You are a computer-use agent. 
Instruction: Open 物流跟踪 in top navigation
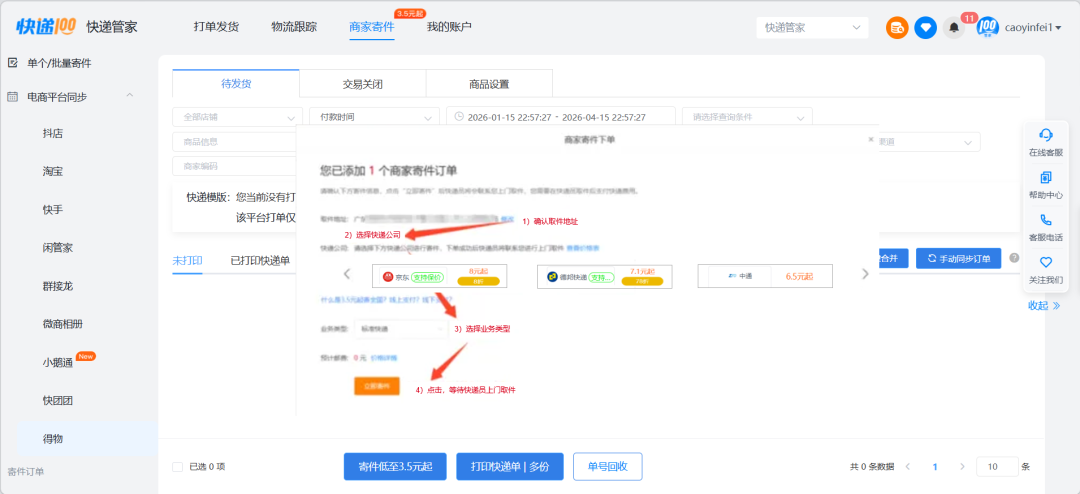pyautogui.click(x=294, y=27)
